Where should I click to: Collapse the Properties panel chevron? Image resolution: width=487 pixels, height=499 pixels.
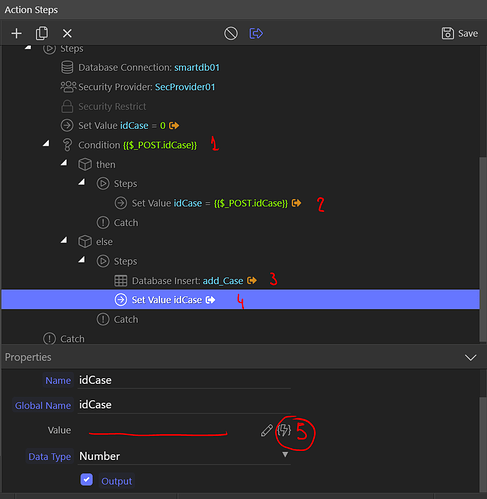470,358
